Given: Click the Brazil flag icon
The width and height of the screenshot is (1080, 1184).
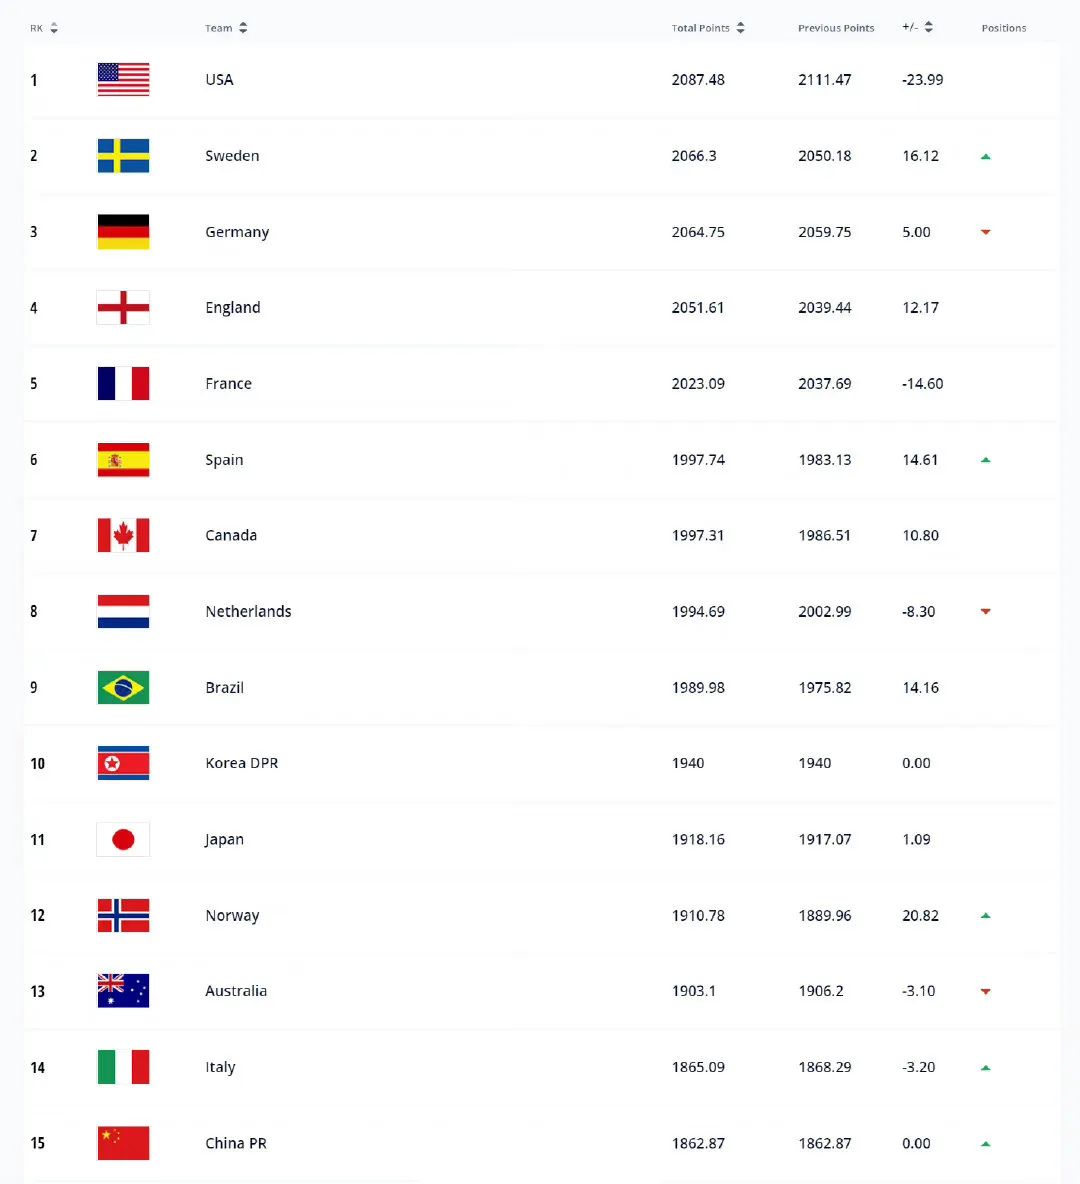Looking at the screenshot, I should point(123,687).
